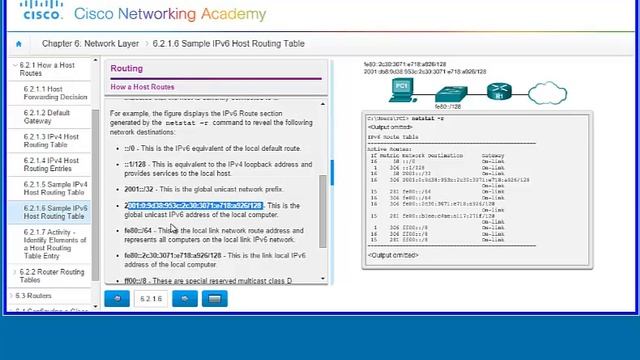The image size is (640, 360).
Task: Click the Cisco logo
Action: (42, 11)
